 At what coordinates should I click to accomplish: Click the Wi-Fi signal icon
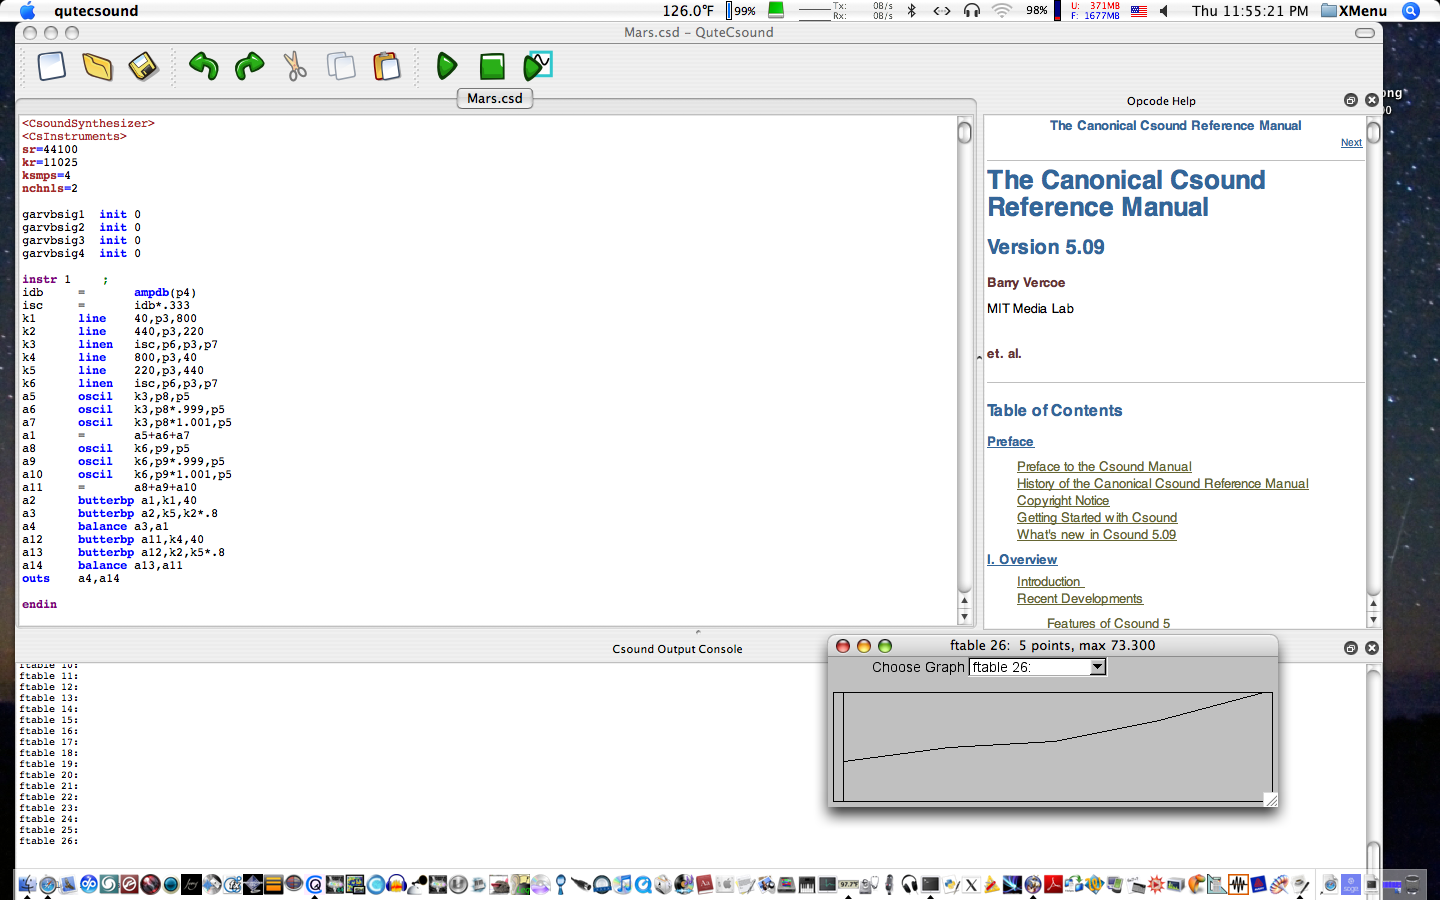click(x=1001, y=11)
